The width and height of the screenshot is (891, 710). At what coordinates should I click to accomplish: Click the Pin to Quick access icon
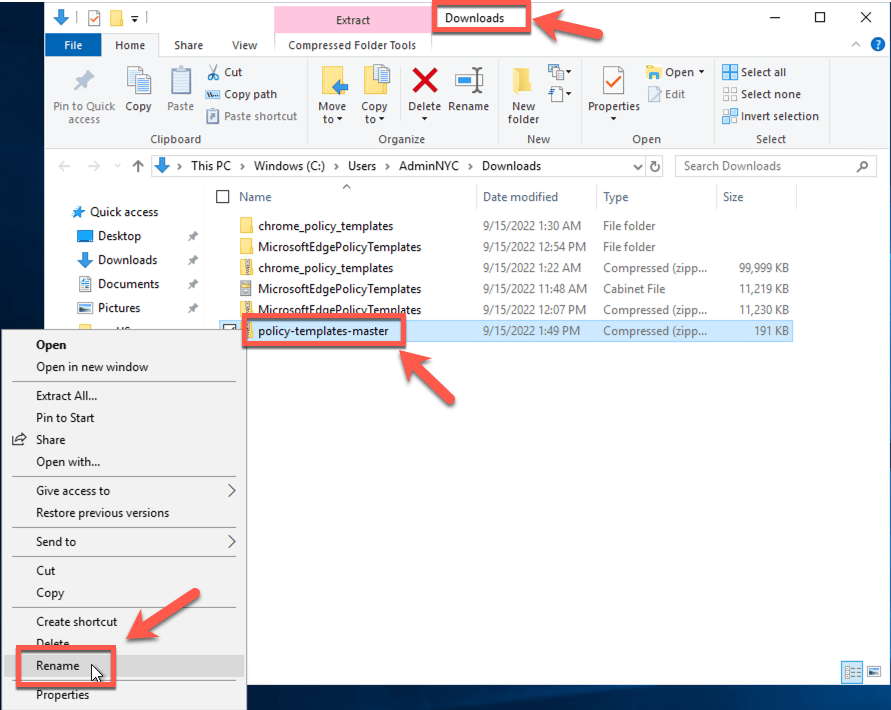pos(83,94)
